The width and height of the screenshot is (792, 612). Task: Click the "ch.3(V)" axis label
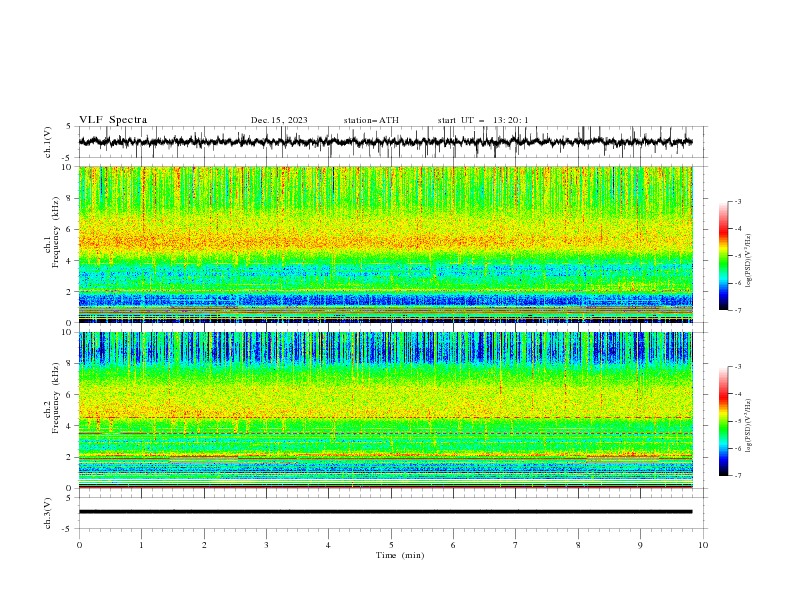click(48, 513)
